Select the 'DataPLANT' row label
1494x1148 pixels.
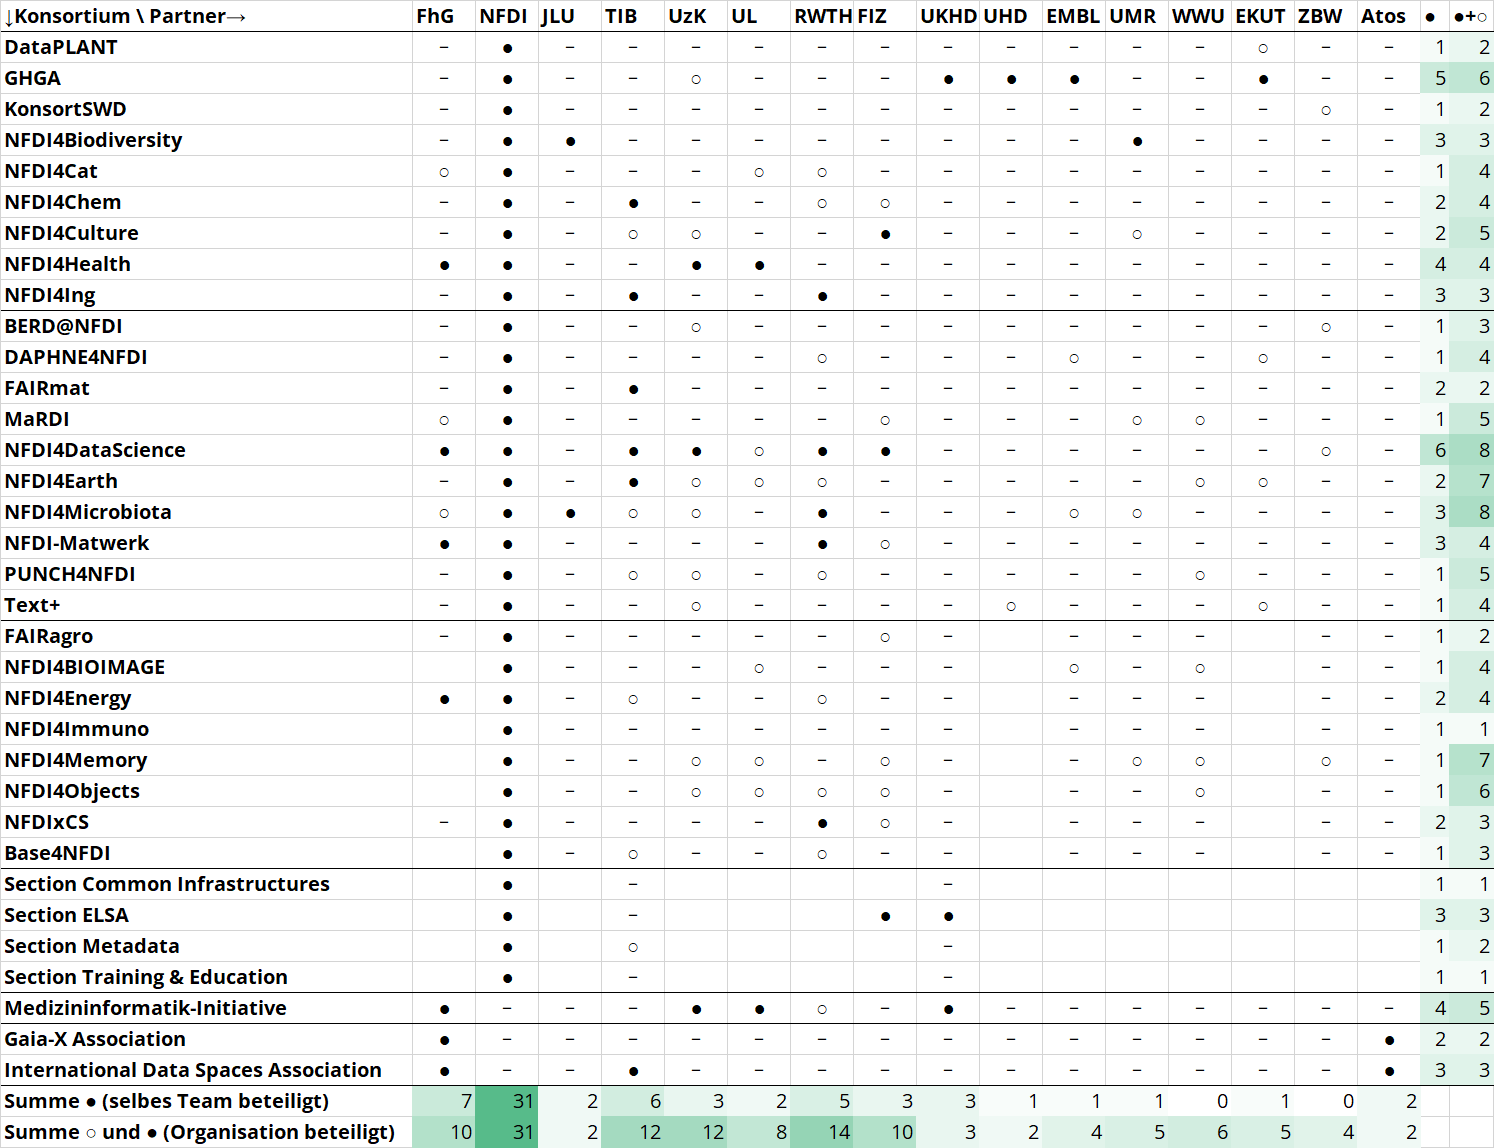pyautogui.click(x=61, y=47)
